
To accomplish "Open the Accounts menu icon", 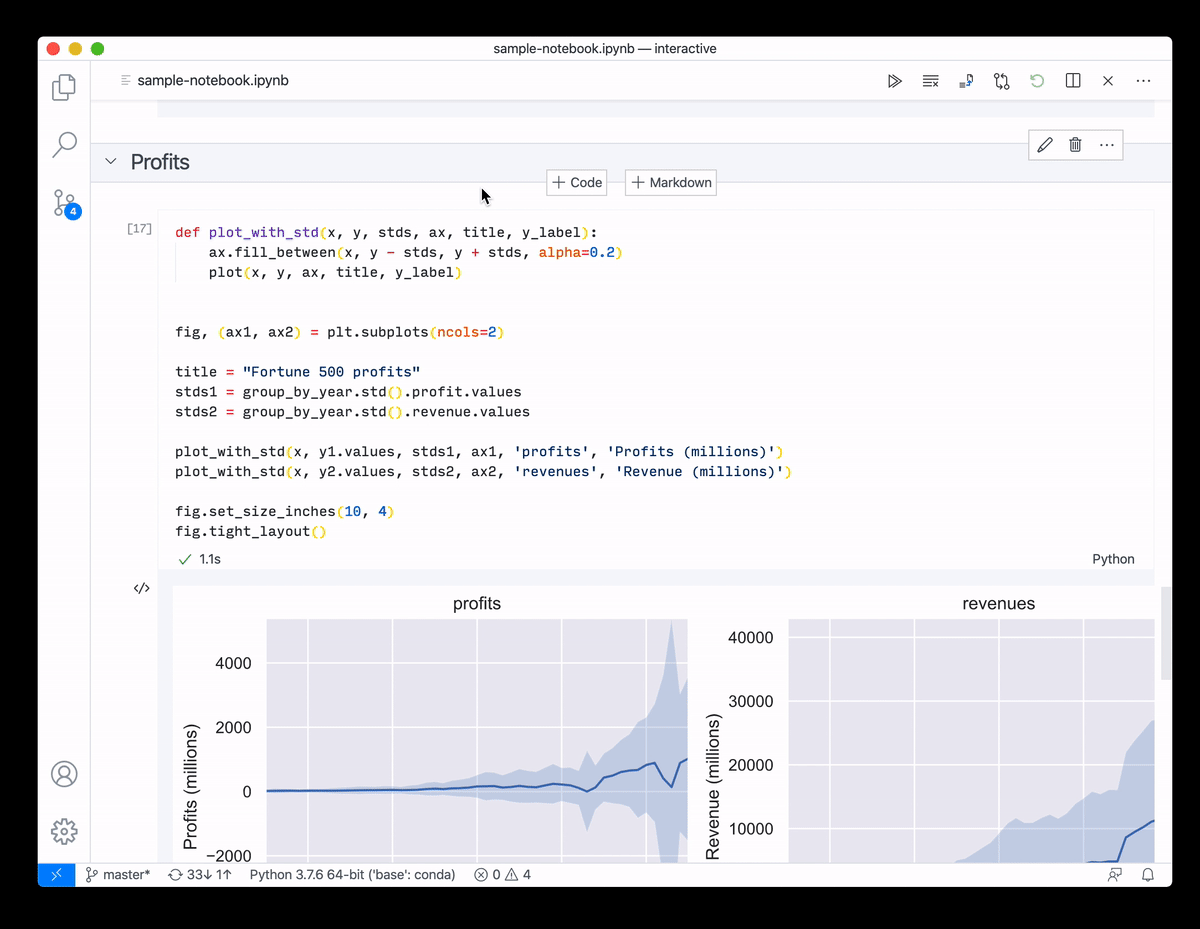I will click(64, 774).
